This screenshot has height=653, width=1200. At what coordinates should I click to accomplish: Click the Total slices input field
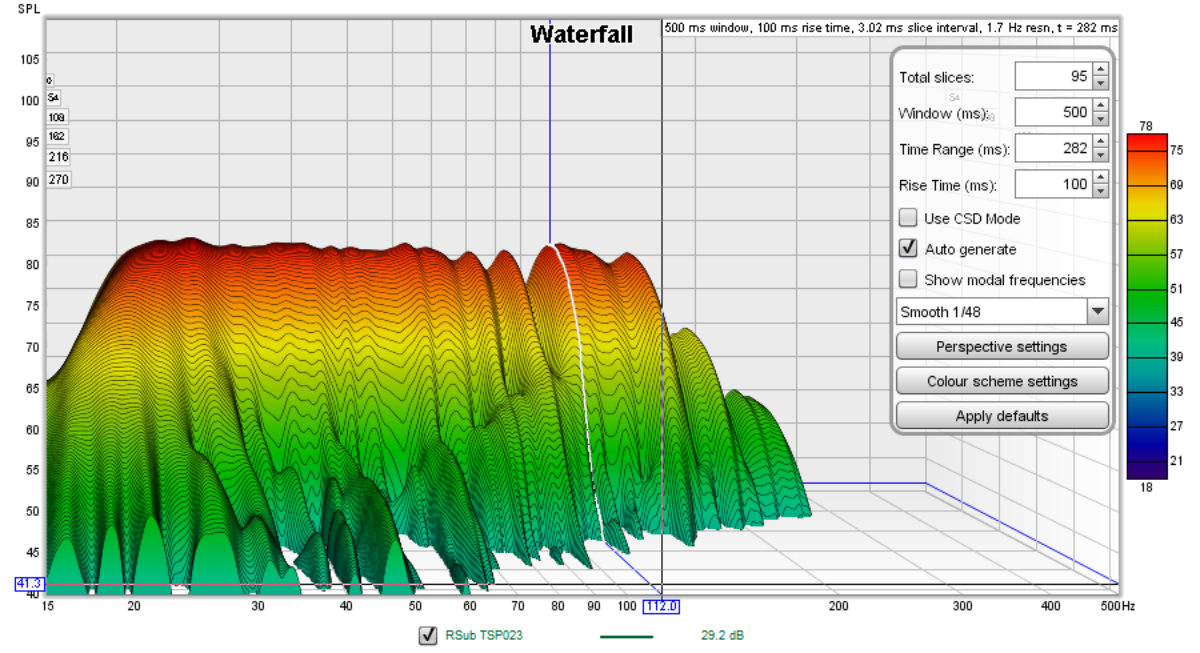click(x=1052, y=77)
